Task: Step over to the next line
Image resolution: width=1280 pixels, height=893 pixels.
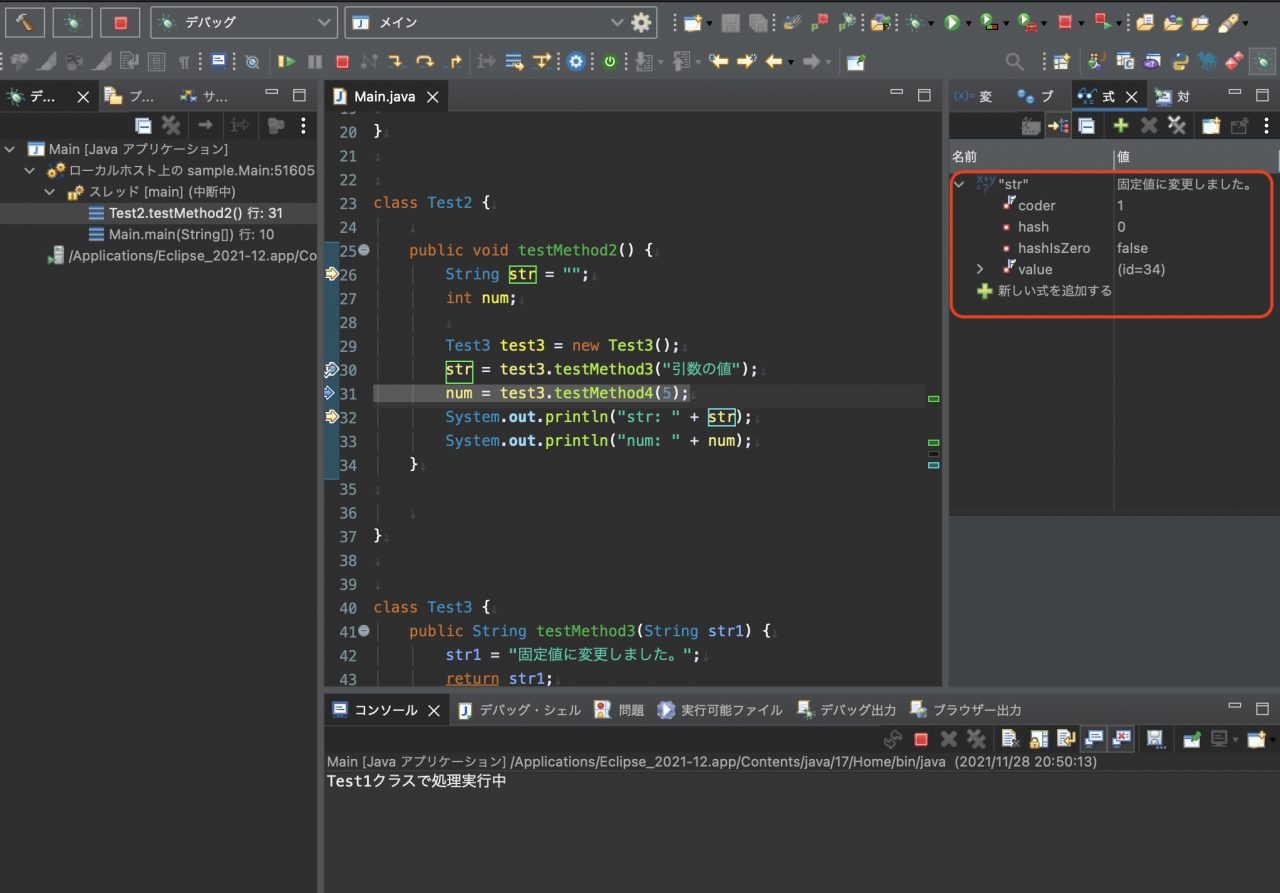Action: click(426, 61)
